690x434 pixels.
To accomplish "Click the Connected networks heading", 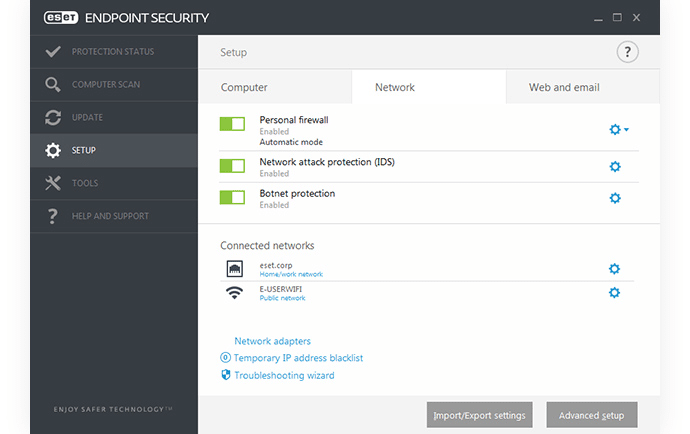I will 267,246.
